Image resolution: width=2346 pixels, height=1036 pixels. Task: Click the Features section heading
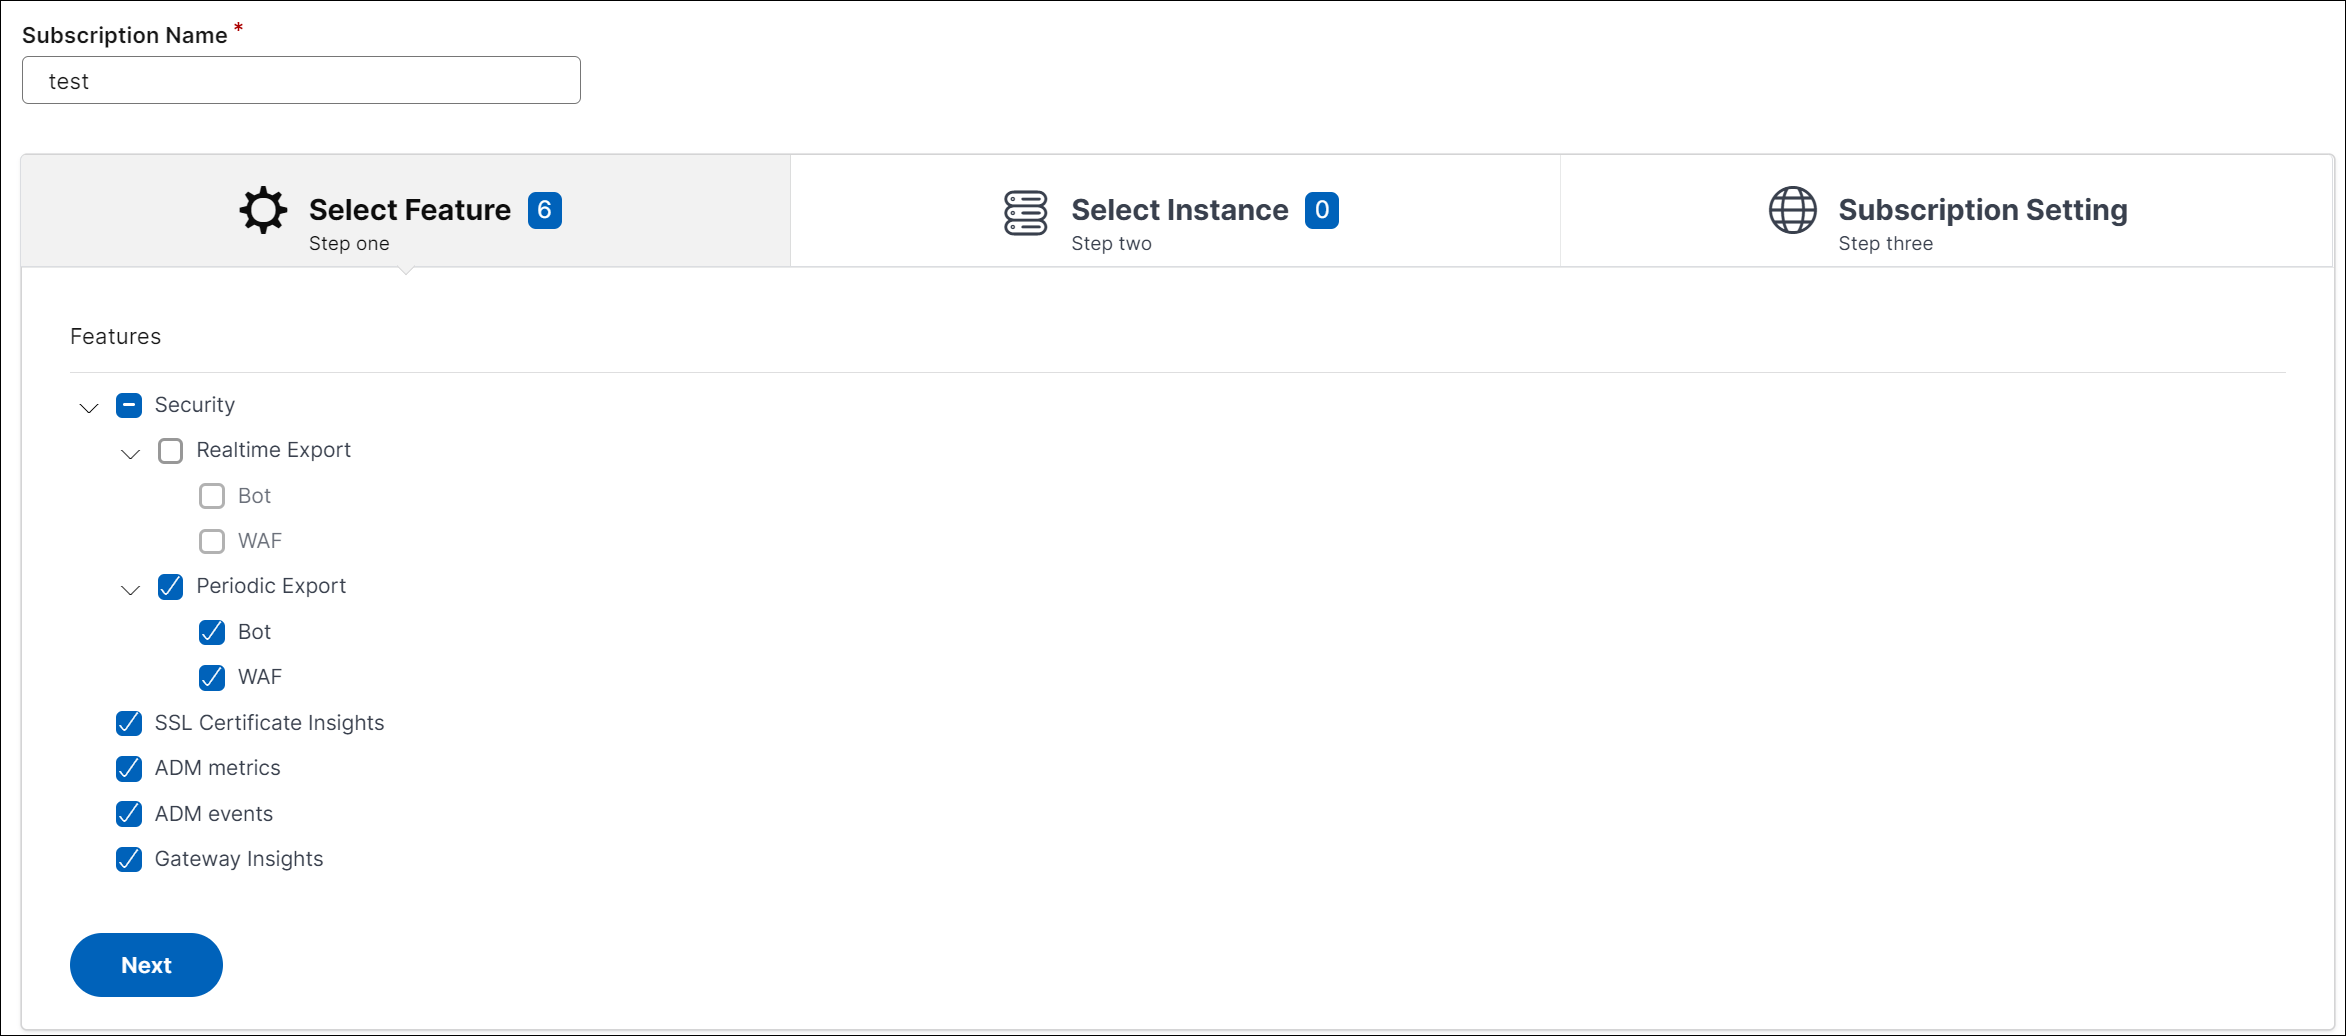point(115,336)
